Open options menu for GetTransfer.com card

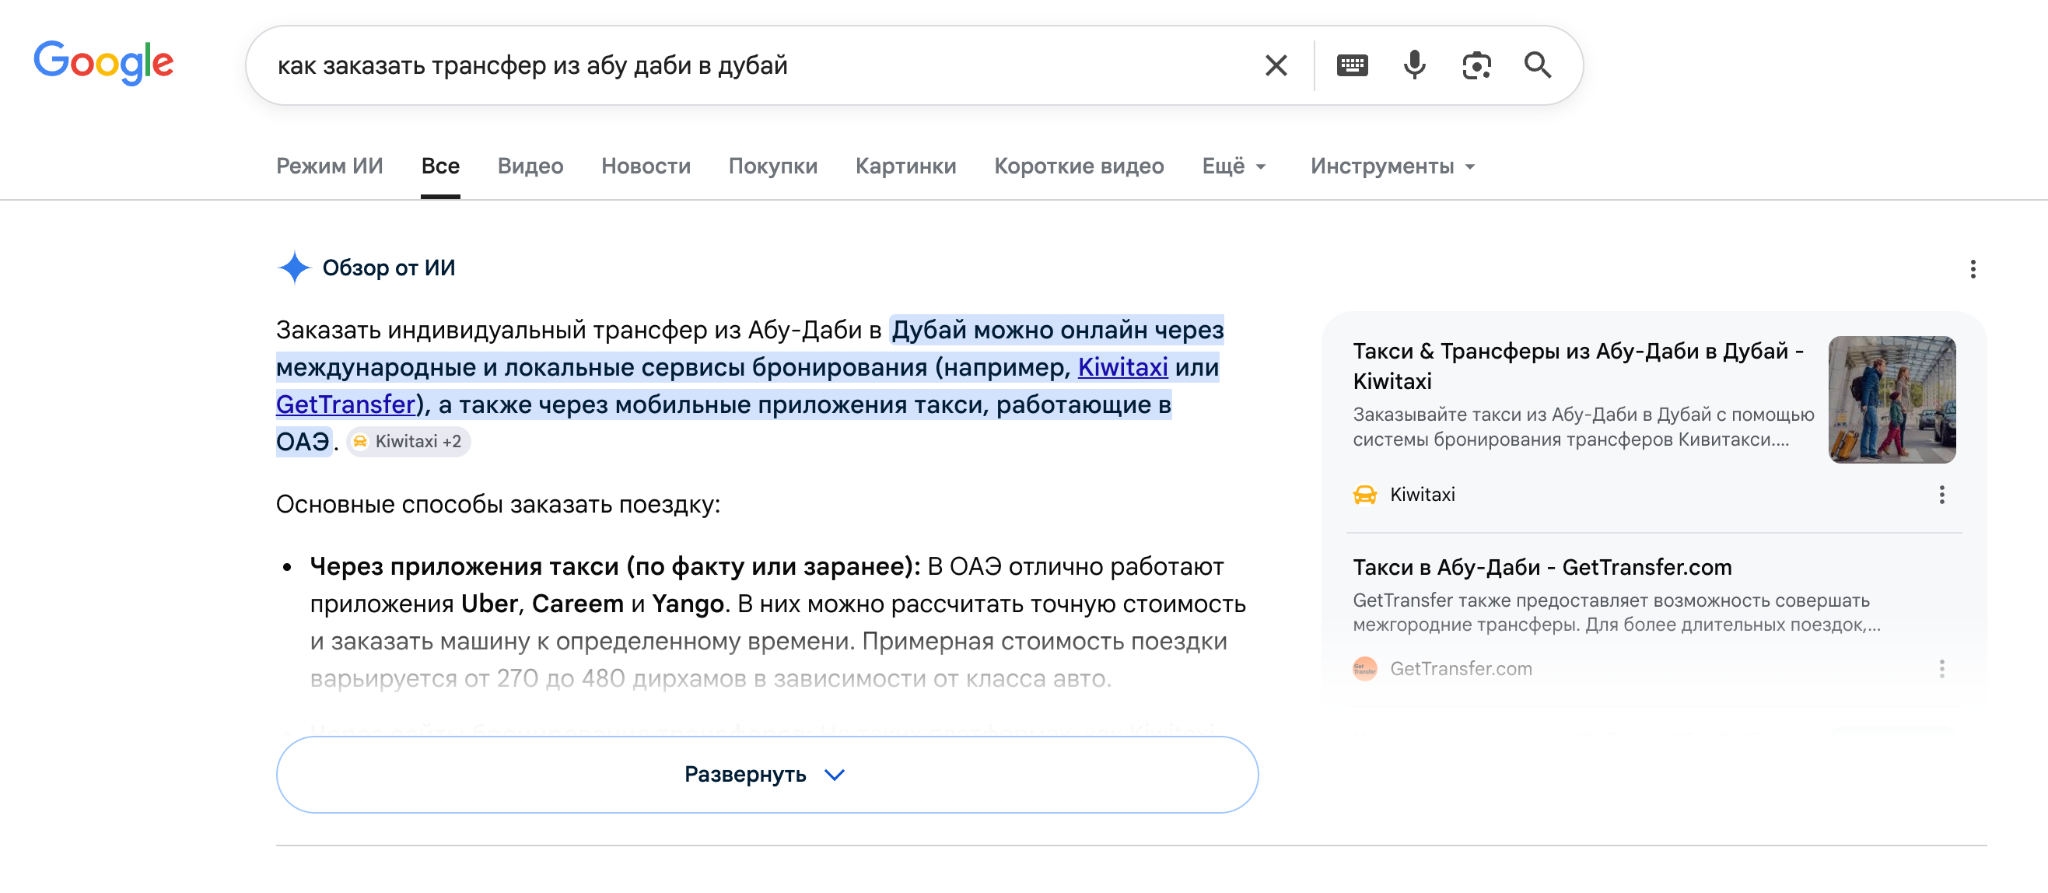click(x=1942, y=669)
